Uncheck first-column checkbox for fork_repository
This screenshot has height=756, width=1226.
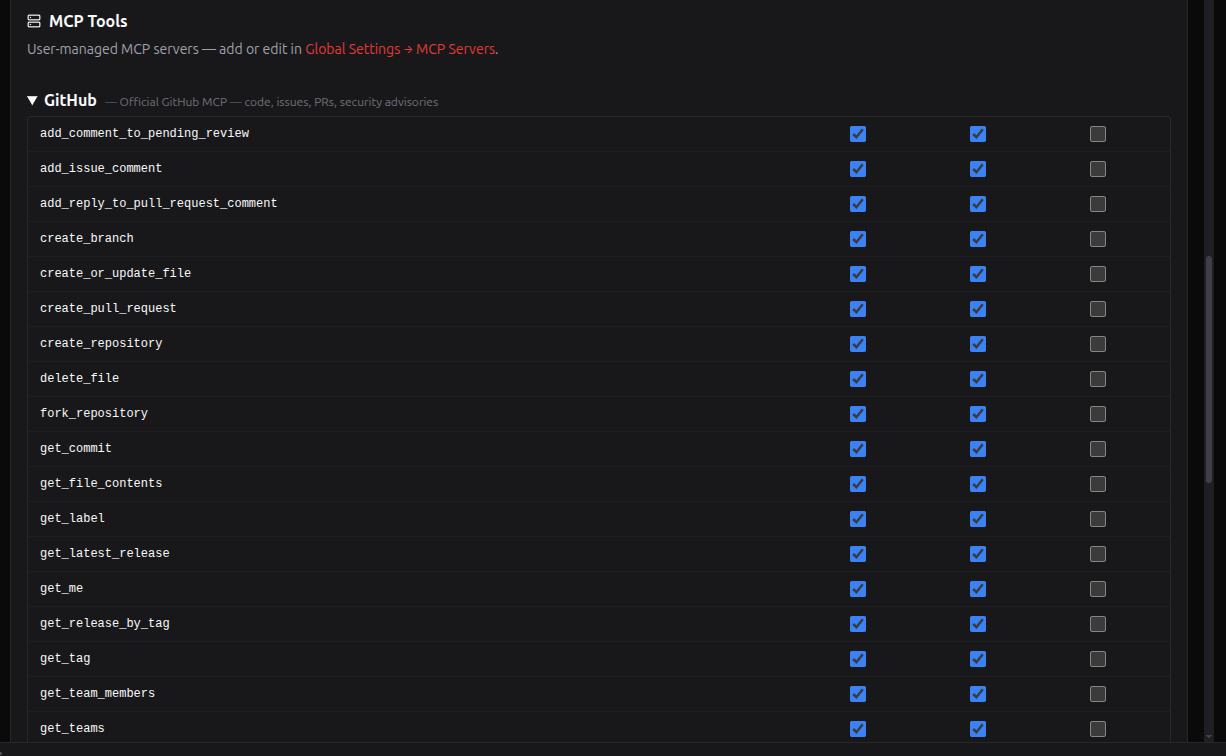(858, 414)
